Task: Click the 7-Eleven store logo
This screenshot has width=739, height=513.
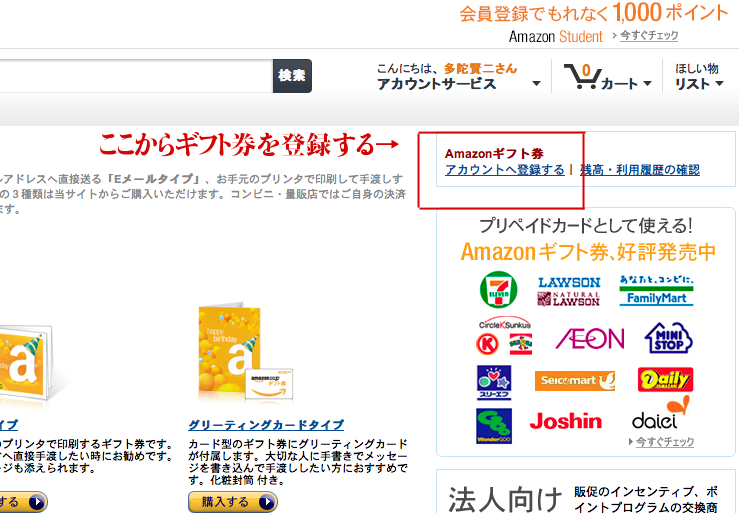Action: coord(499,290)
